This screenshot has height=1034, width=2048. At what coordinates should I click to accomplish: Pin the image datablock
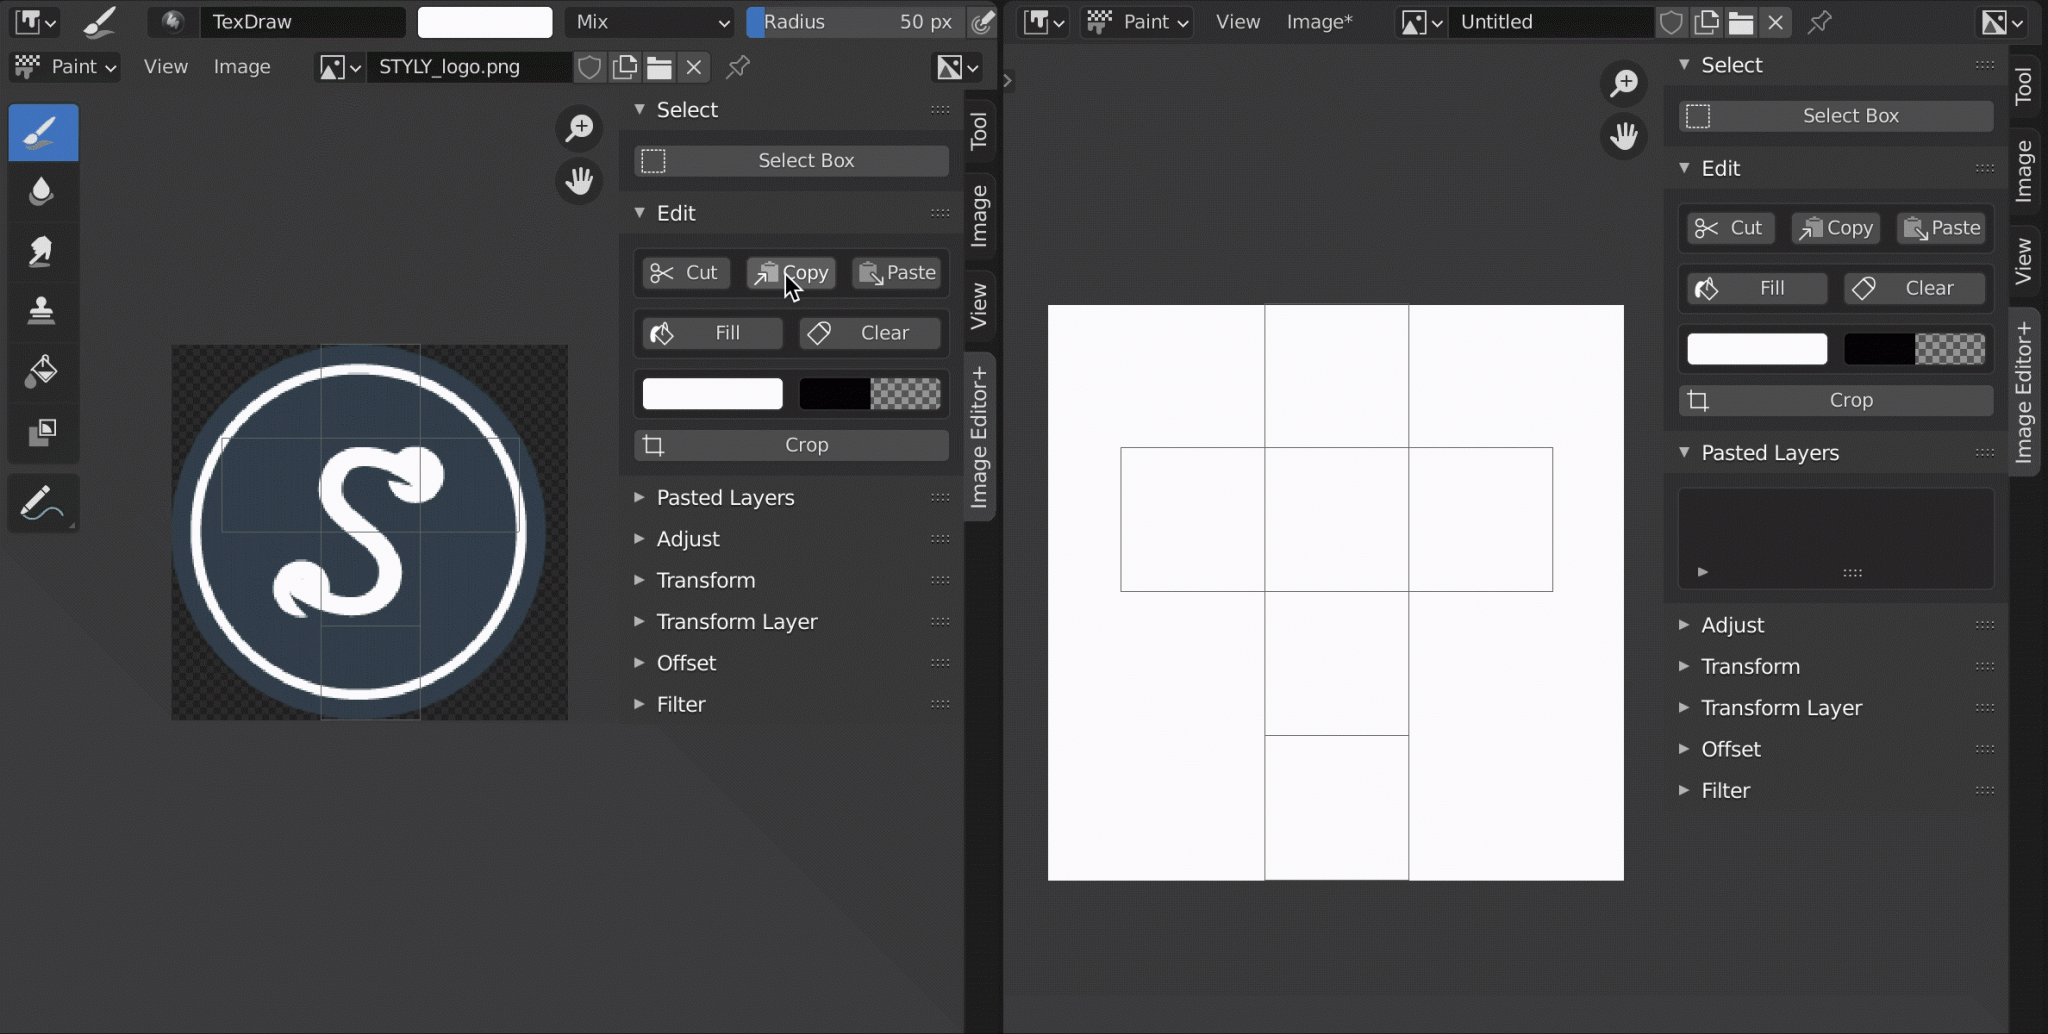click(738, 67)
